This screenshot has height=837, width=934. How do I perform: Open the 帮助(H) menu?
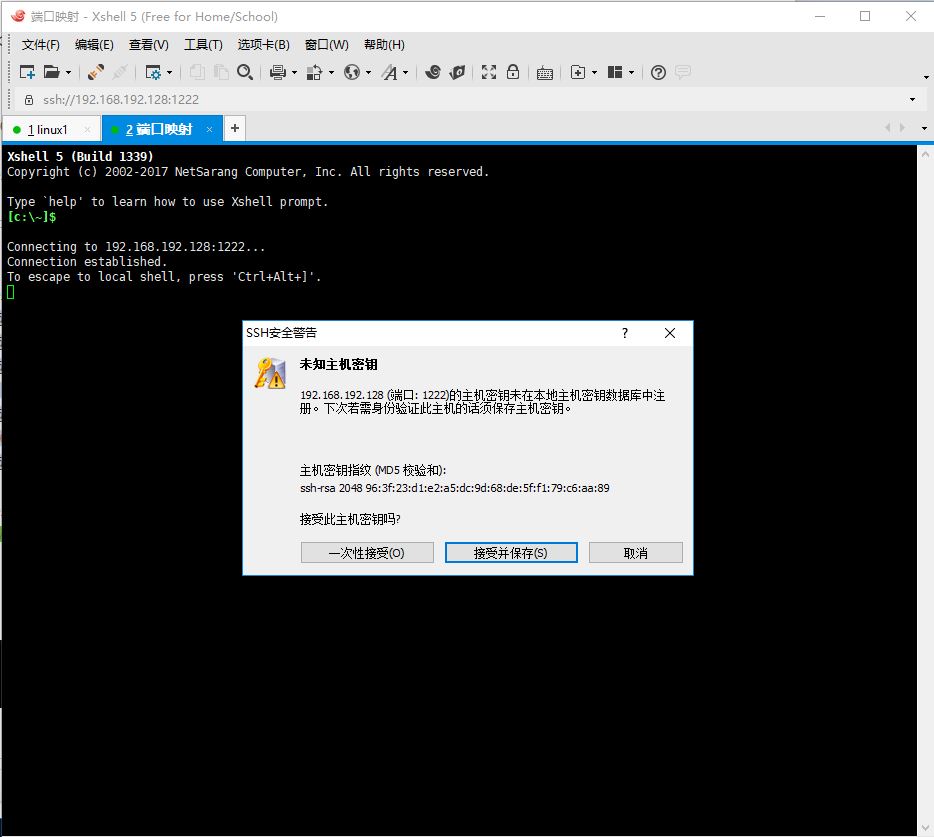pyautogui.click(x=384, y=45)
